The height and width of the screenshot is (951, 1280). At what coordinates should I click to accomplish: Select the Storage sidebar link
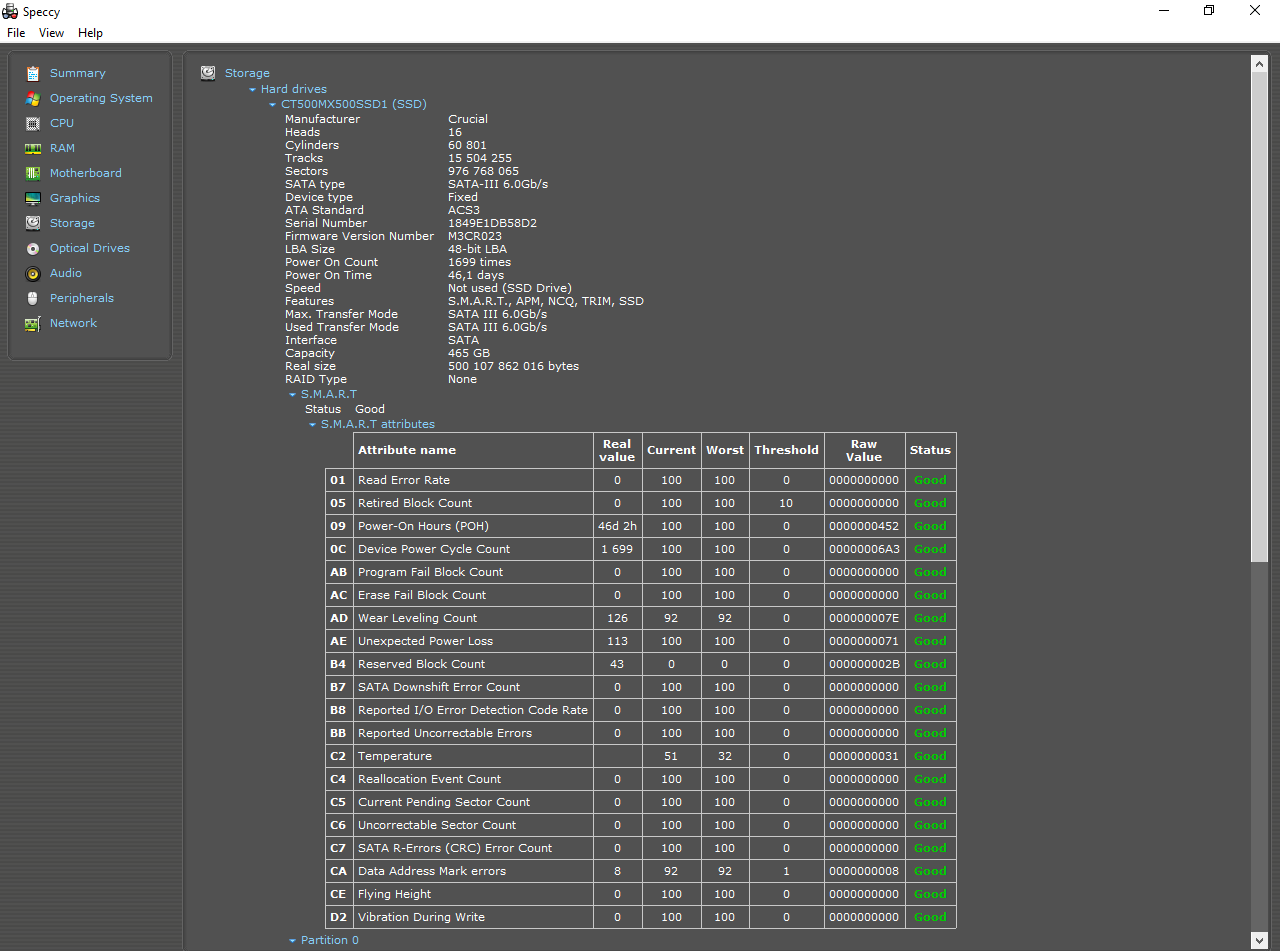click(72, 223)
